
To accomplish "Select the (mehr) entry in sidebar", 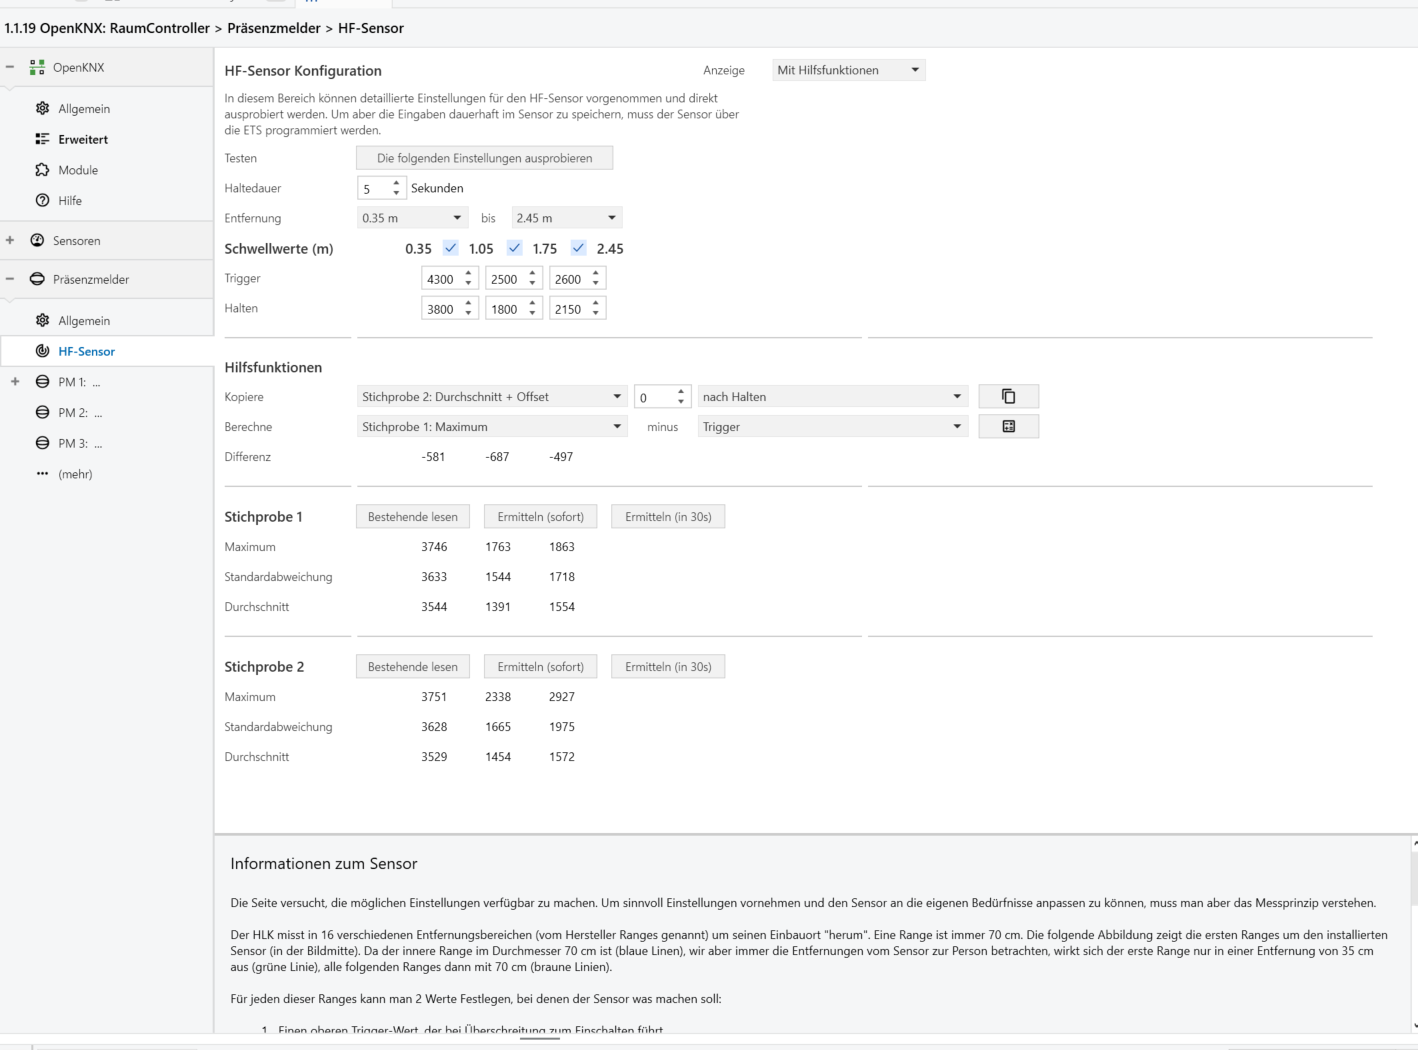I will coord(75,474).
